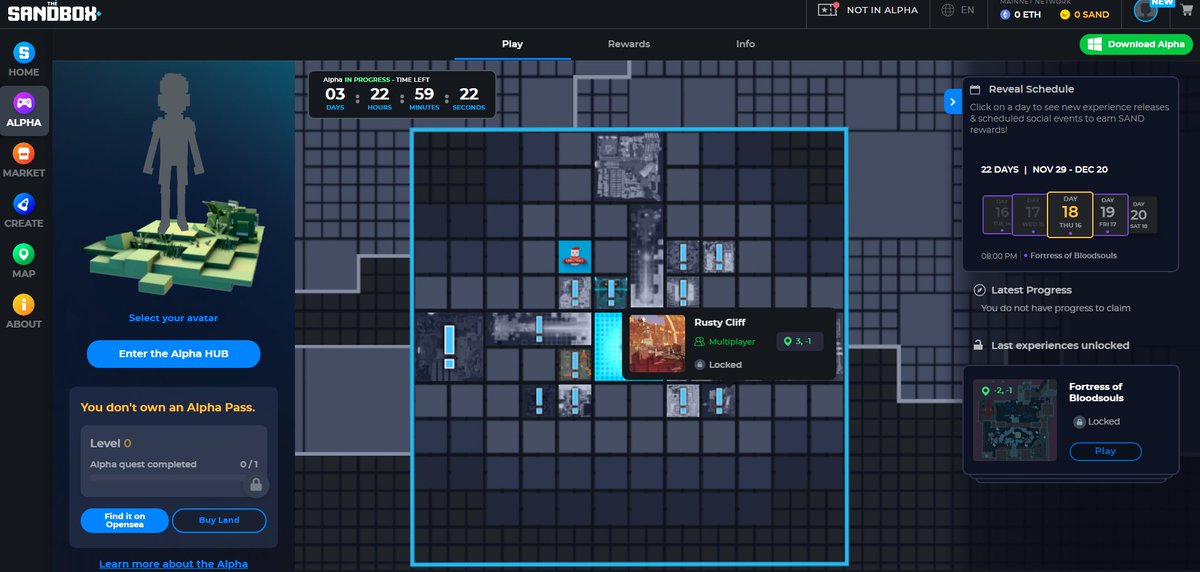The image size is (1200, 572).
Task: Select Day 19 FRI 17 in schedule
Action: click(1108, 214)
